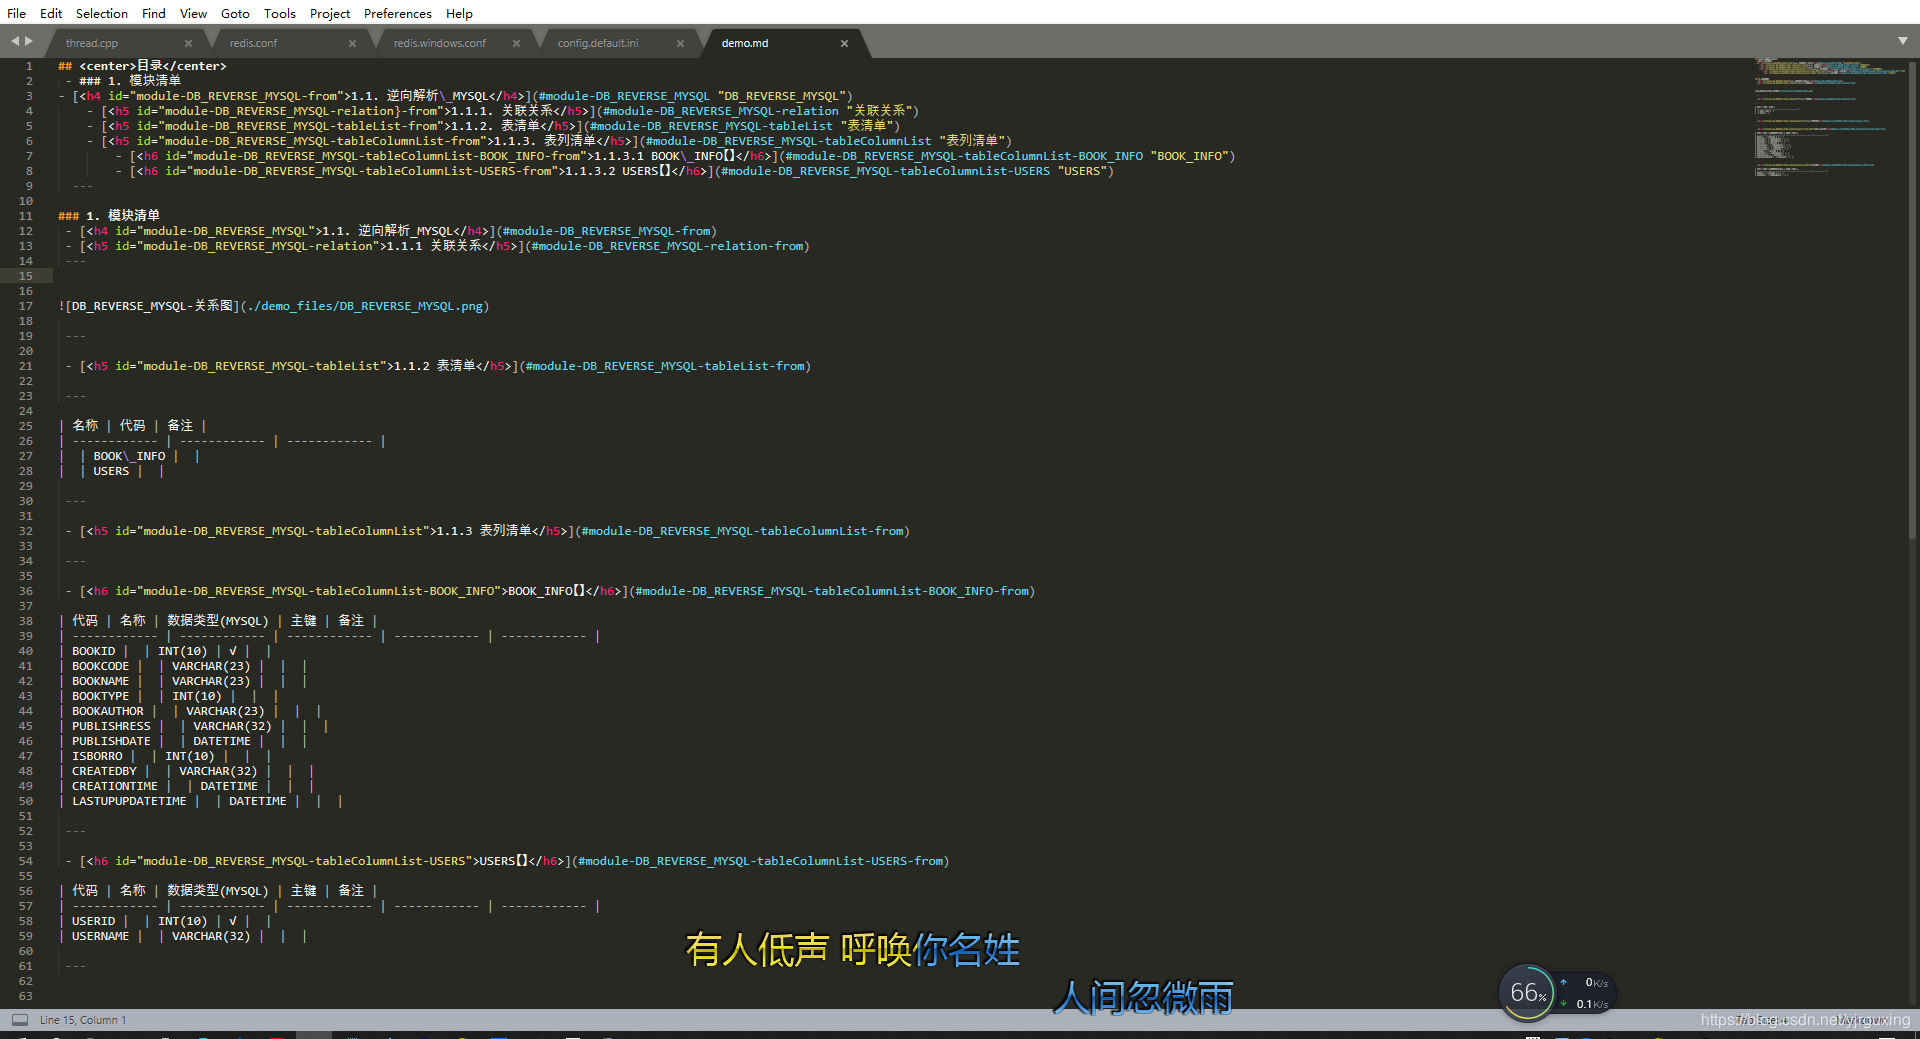1920x1039 pixels.
Task: Click the PUBLISHDATE DATETIME row
Action: point(183,741)
